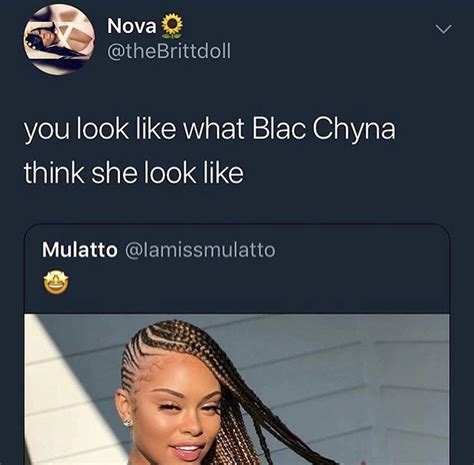The width and height of the screenshot is (474, 465).
Task: Open the quoted tweet's photo
Action: (x=237, y=389)
